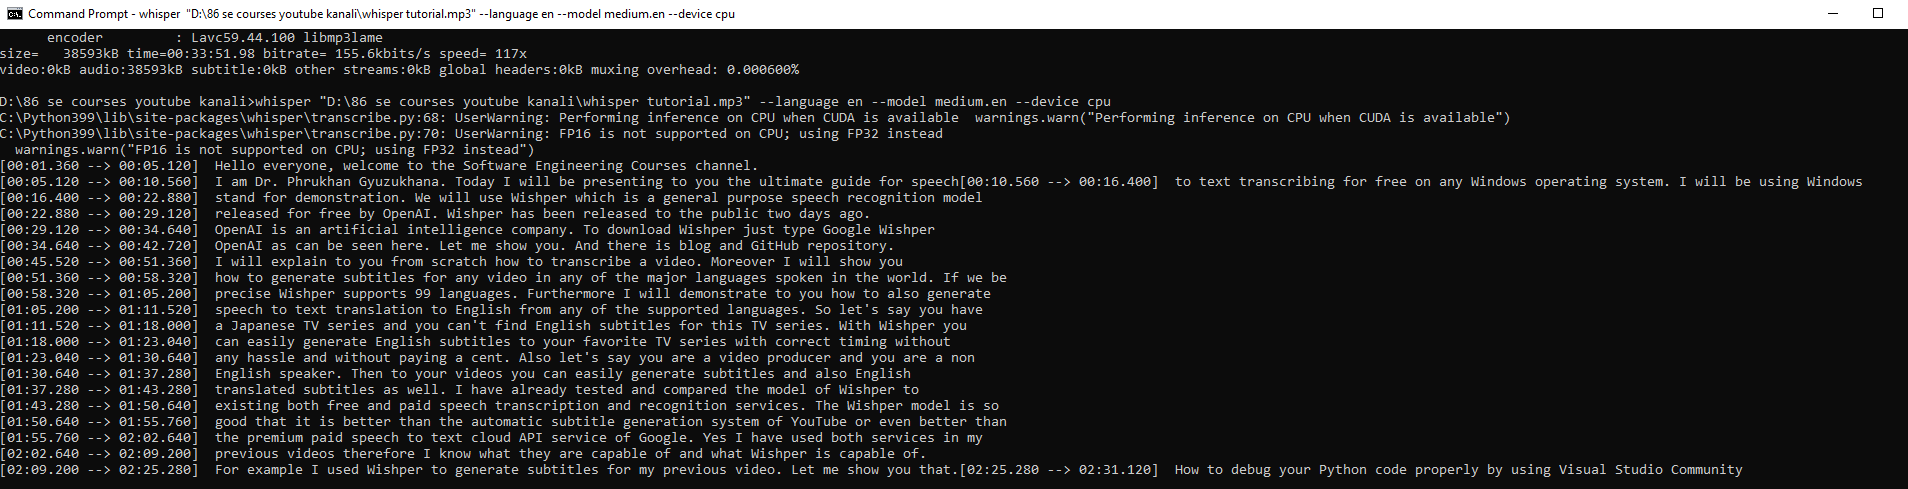Minimize the Command Prompt window

click(x=1833, y=14)
